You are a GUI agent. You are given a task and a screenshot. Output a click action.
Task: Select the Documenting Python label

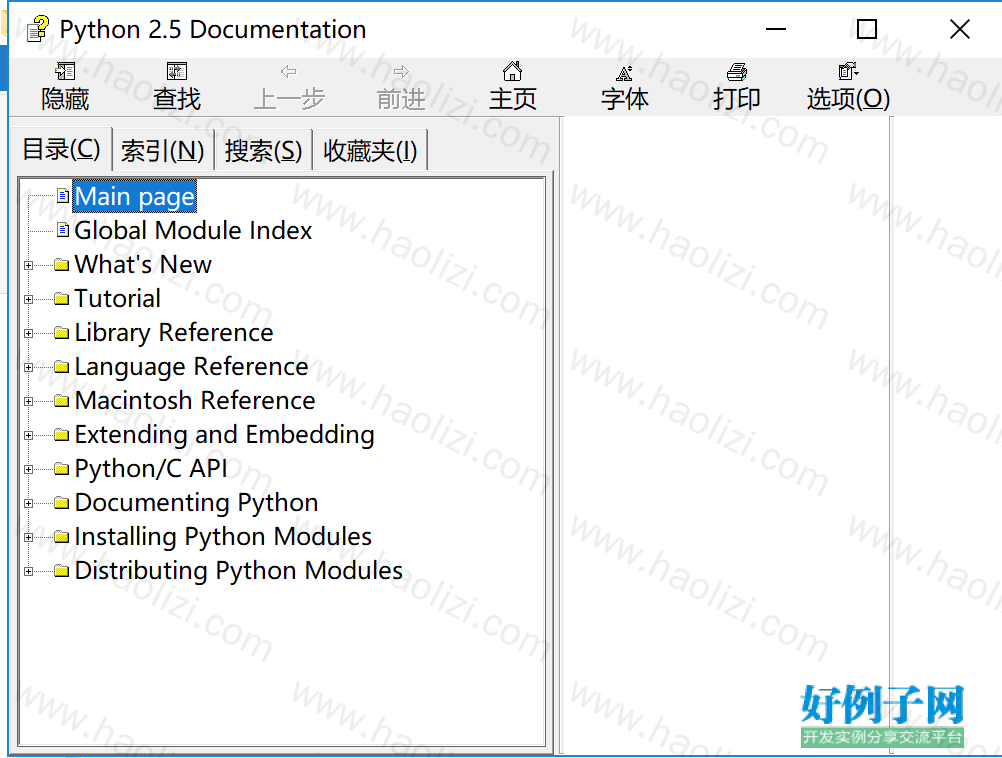click(x=196, y=502)
